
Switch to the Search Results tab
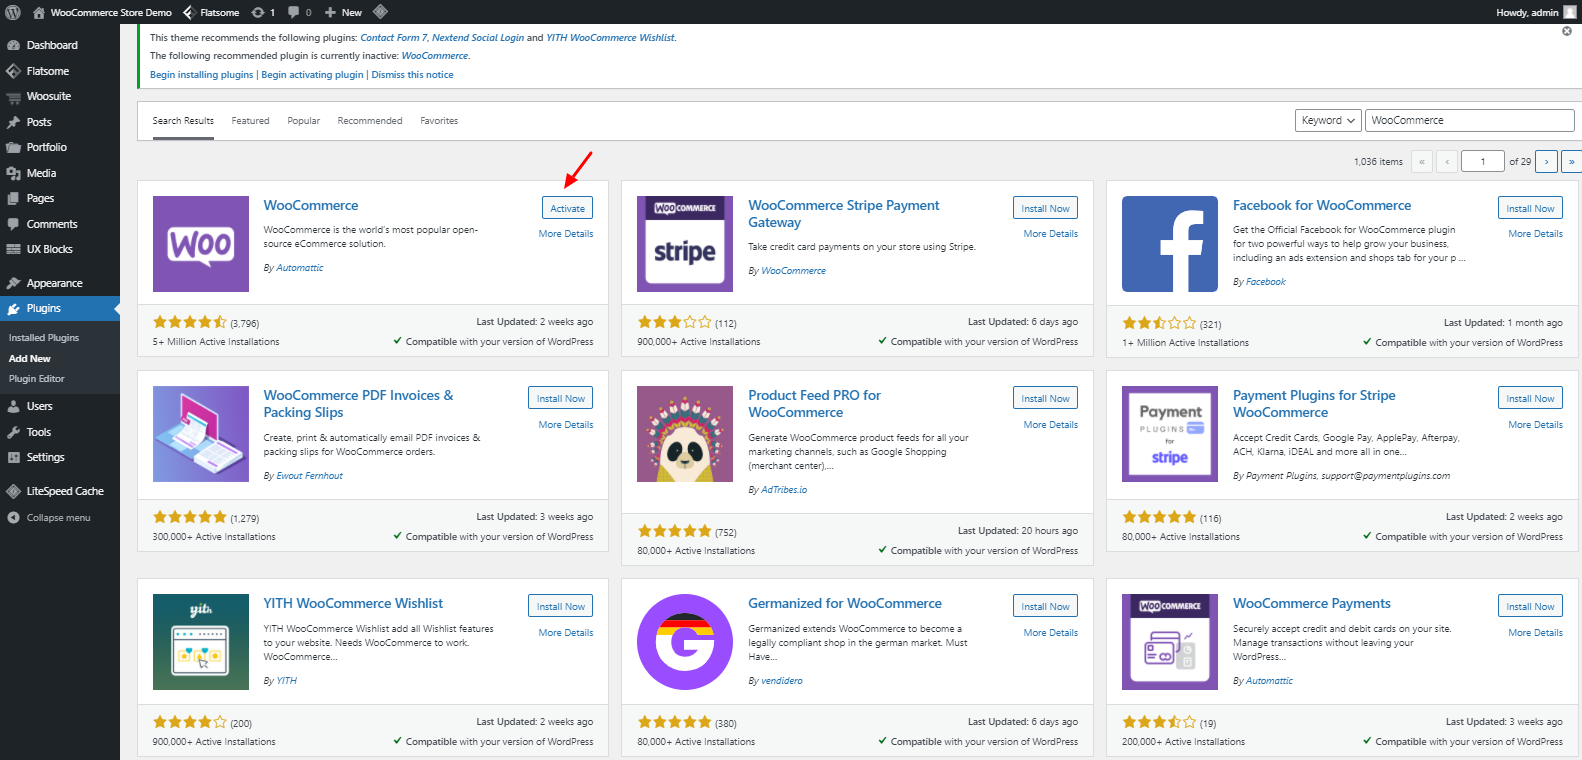tap(183, 121)
